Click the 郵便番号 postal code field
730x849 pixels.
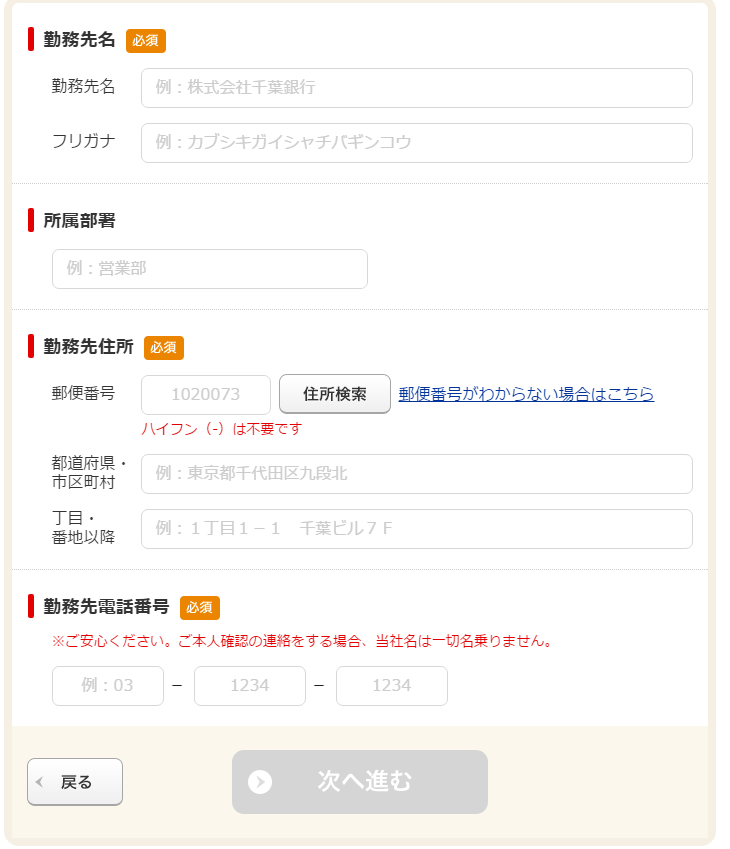(205, 394)
